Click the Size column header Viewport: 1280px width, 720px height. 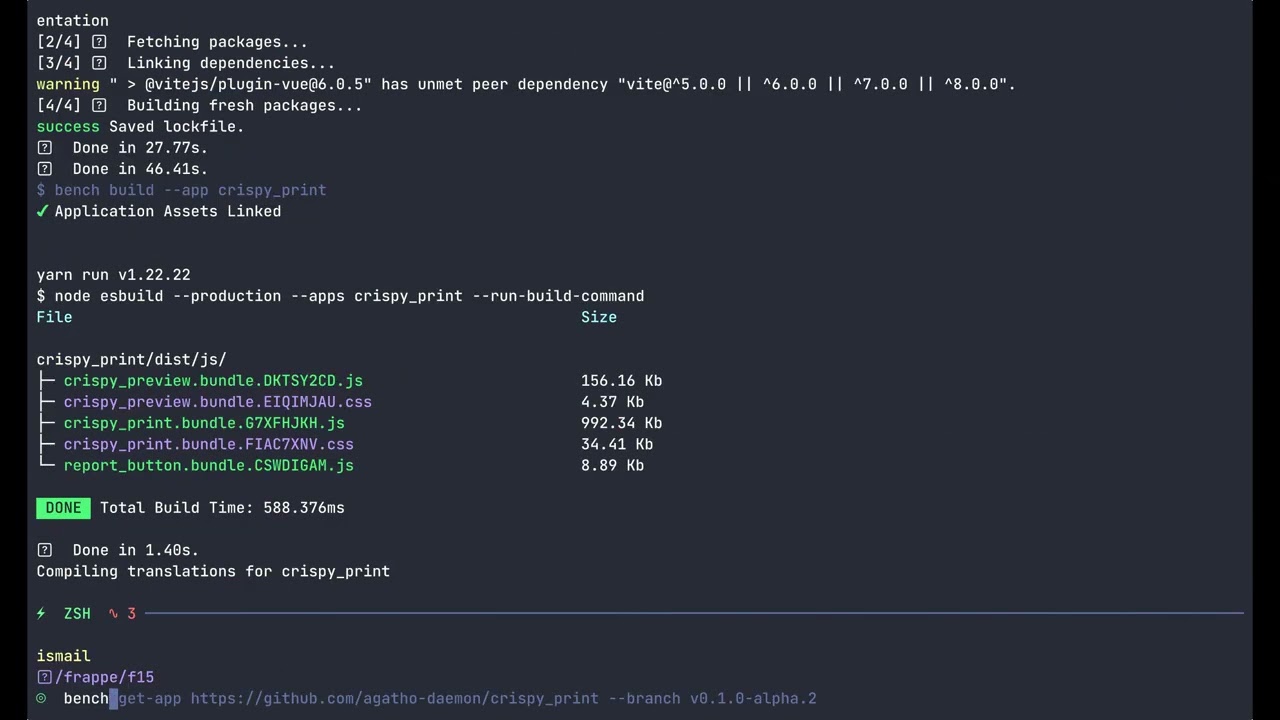point(598,317)
